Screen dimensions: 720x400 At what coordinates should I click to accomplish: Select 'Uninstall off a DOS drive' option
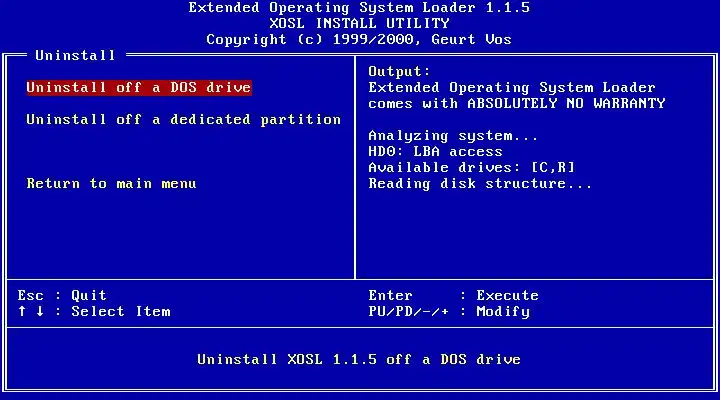[x=139, y=87]
